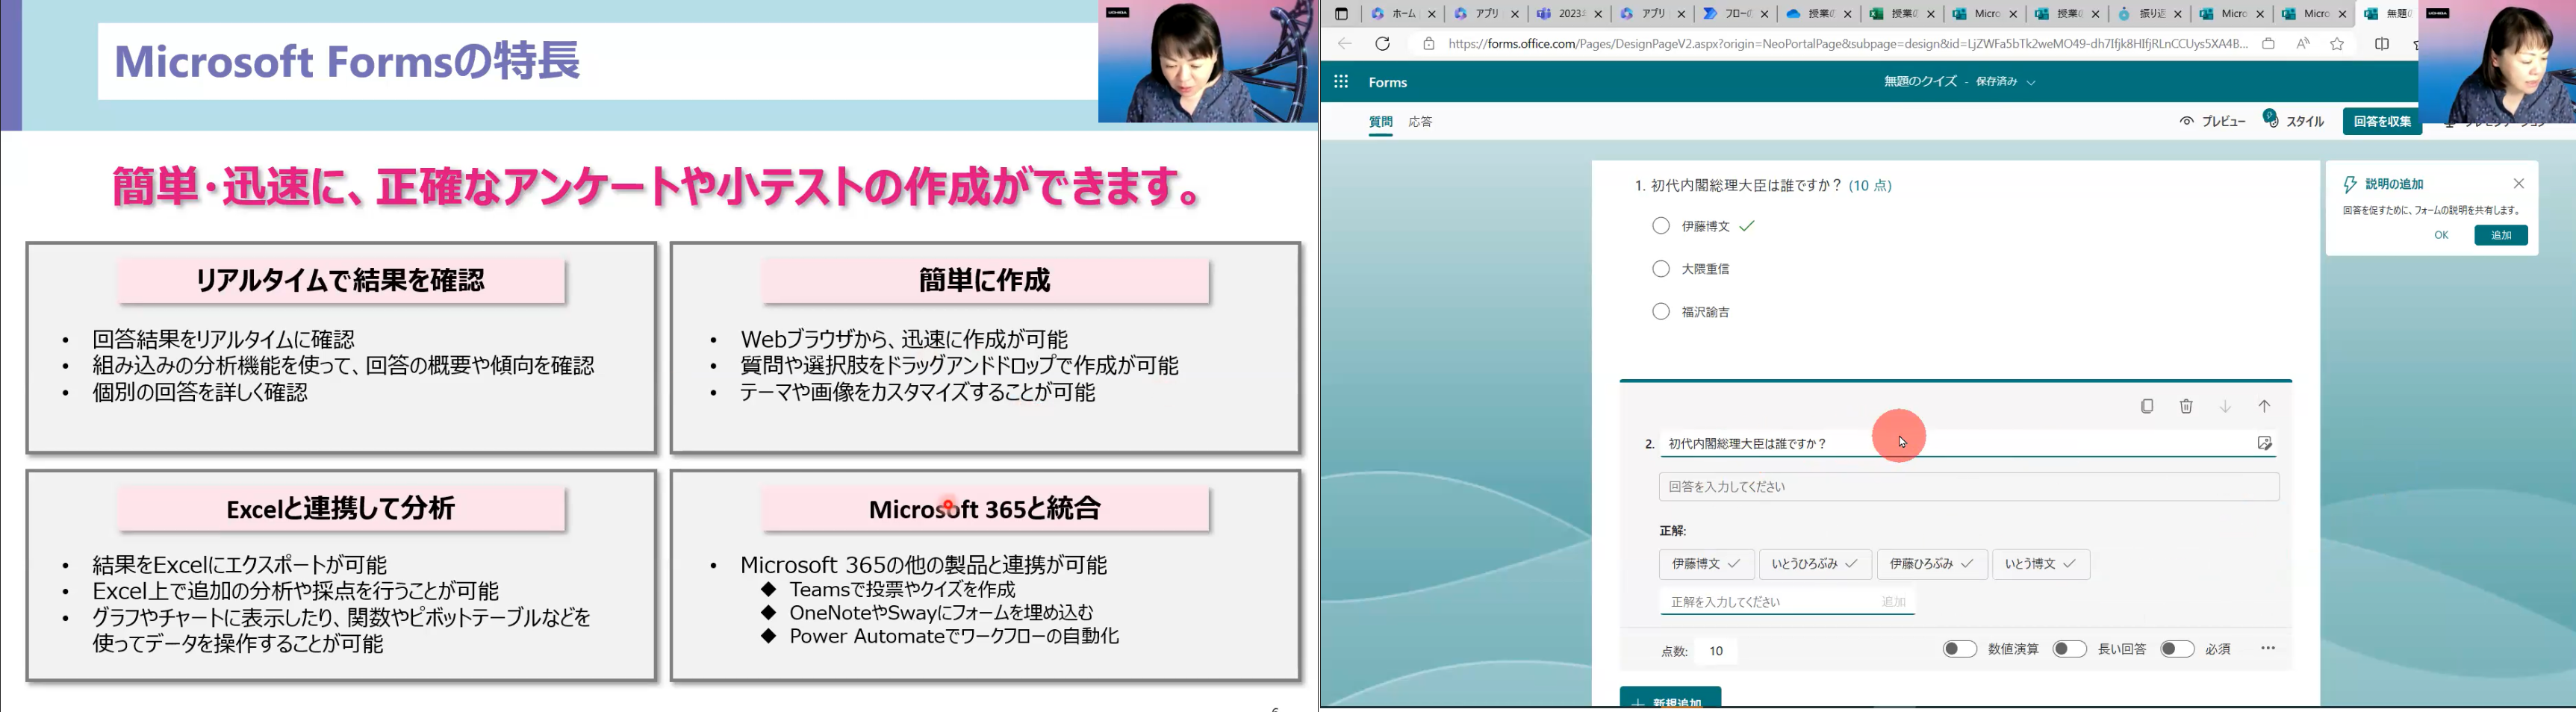
Task: Click slide heading リアルタイムで結果を確認
Action: click(340, 280)
